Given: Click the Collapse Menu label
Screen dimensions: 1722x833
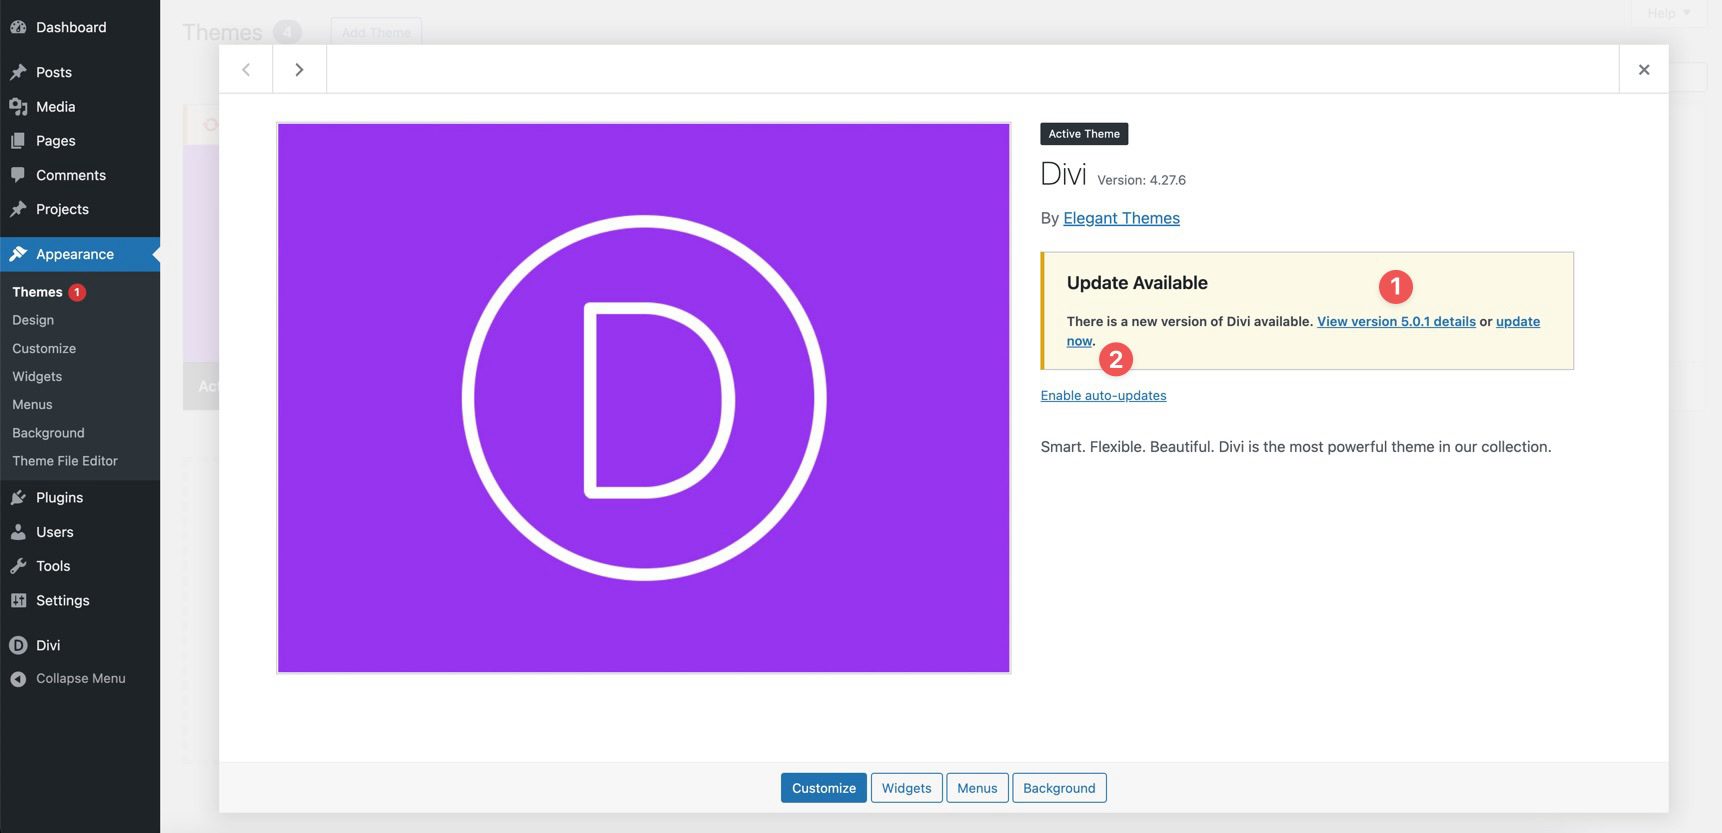Looking at the screenshot, I should [x=81, y=679].
